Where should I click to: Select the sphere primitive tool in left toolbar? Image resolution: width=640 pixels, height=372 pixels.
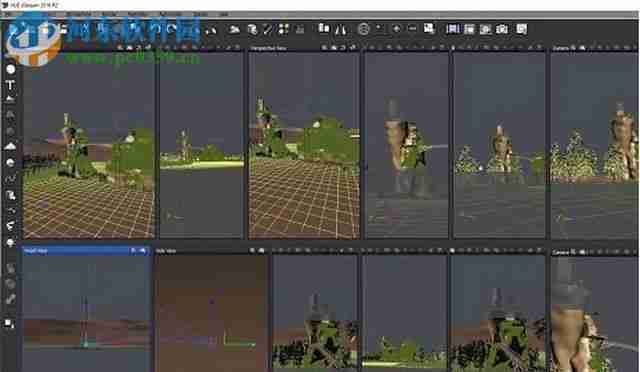click(11, 69)
